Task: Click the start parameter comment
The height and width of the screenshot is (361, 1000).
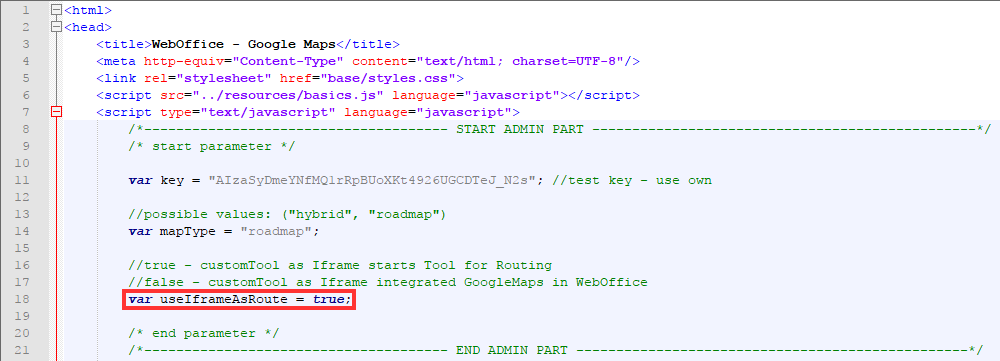Action: pyautogui.click(x=212, y=146)
